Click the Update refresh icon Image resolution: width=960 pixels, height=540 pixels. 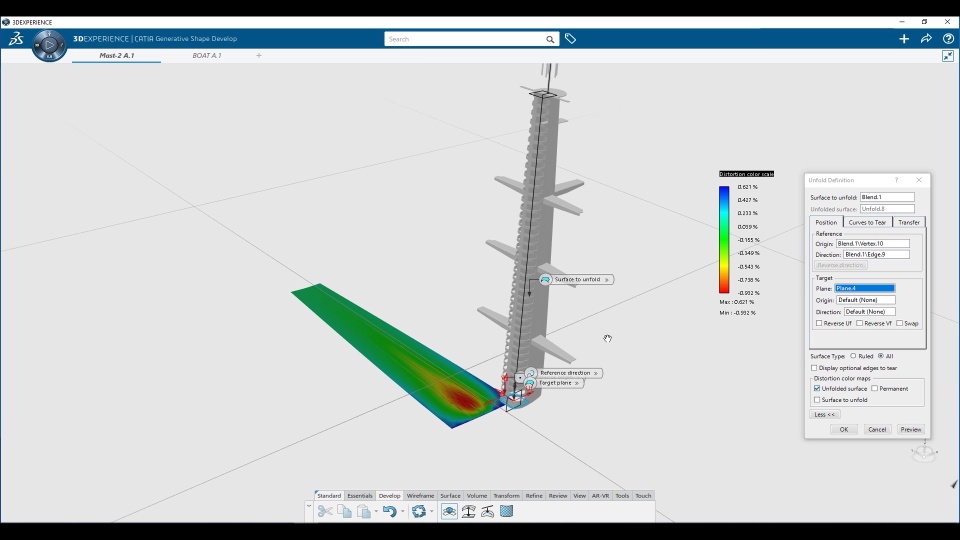(x=419, y=511)
